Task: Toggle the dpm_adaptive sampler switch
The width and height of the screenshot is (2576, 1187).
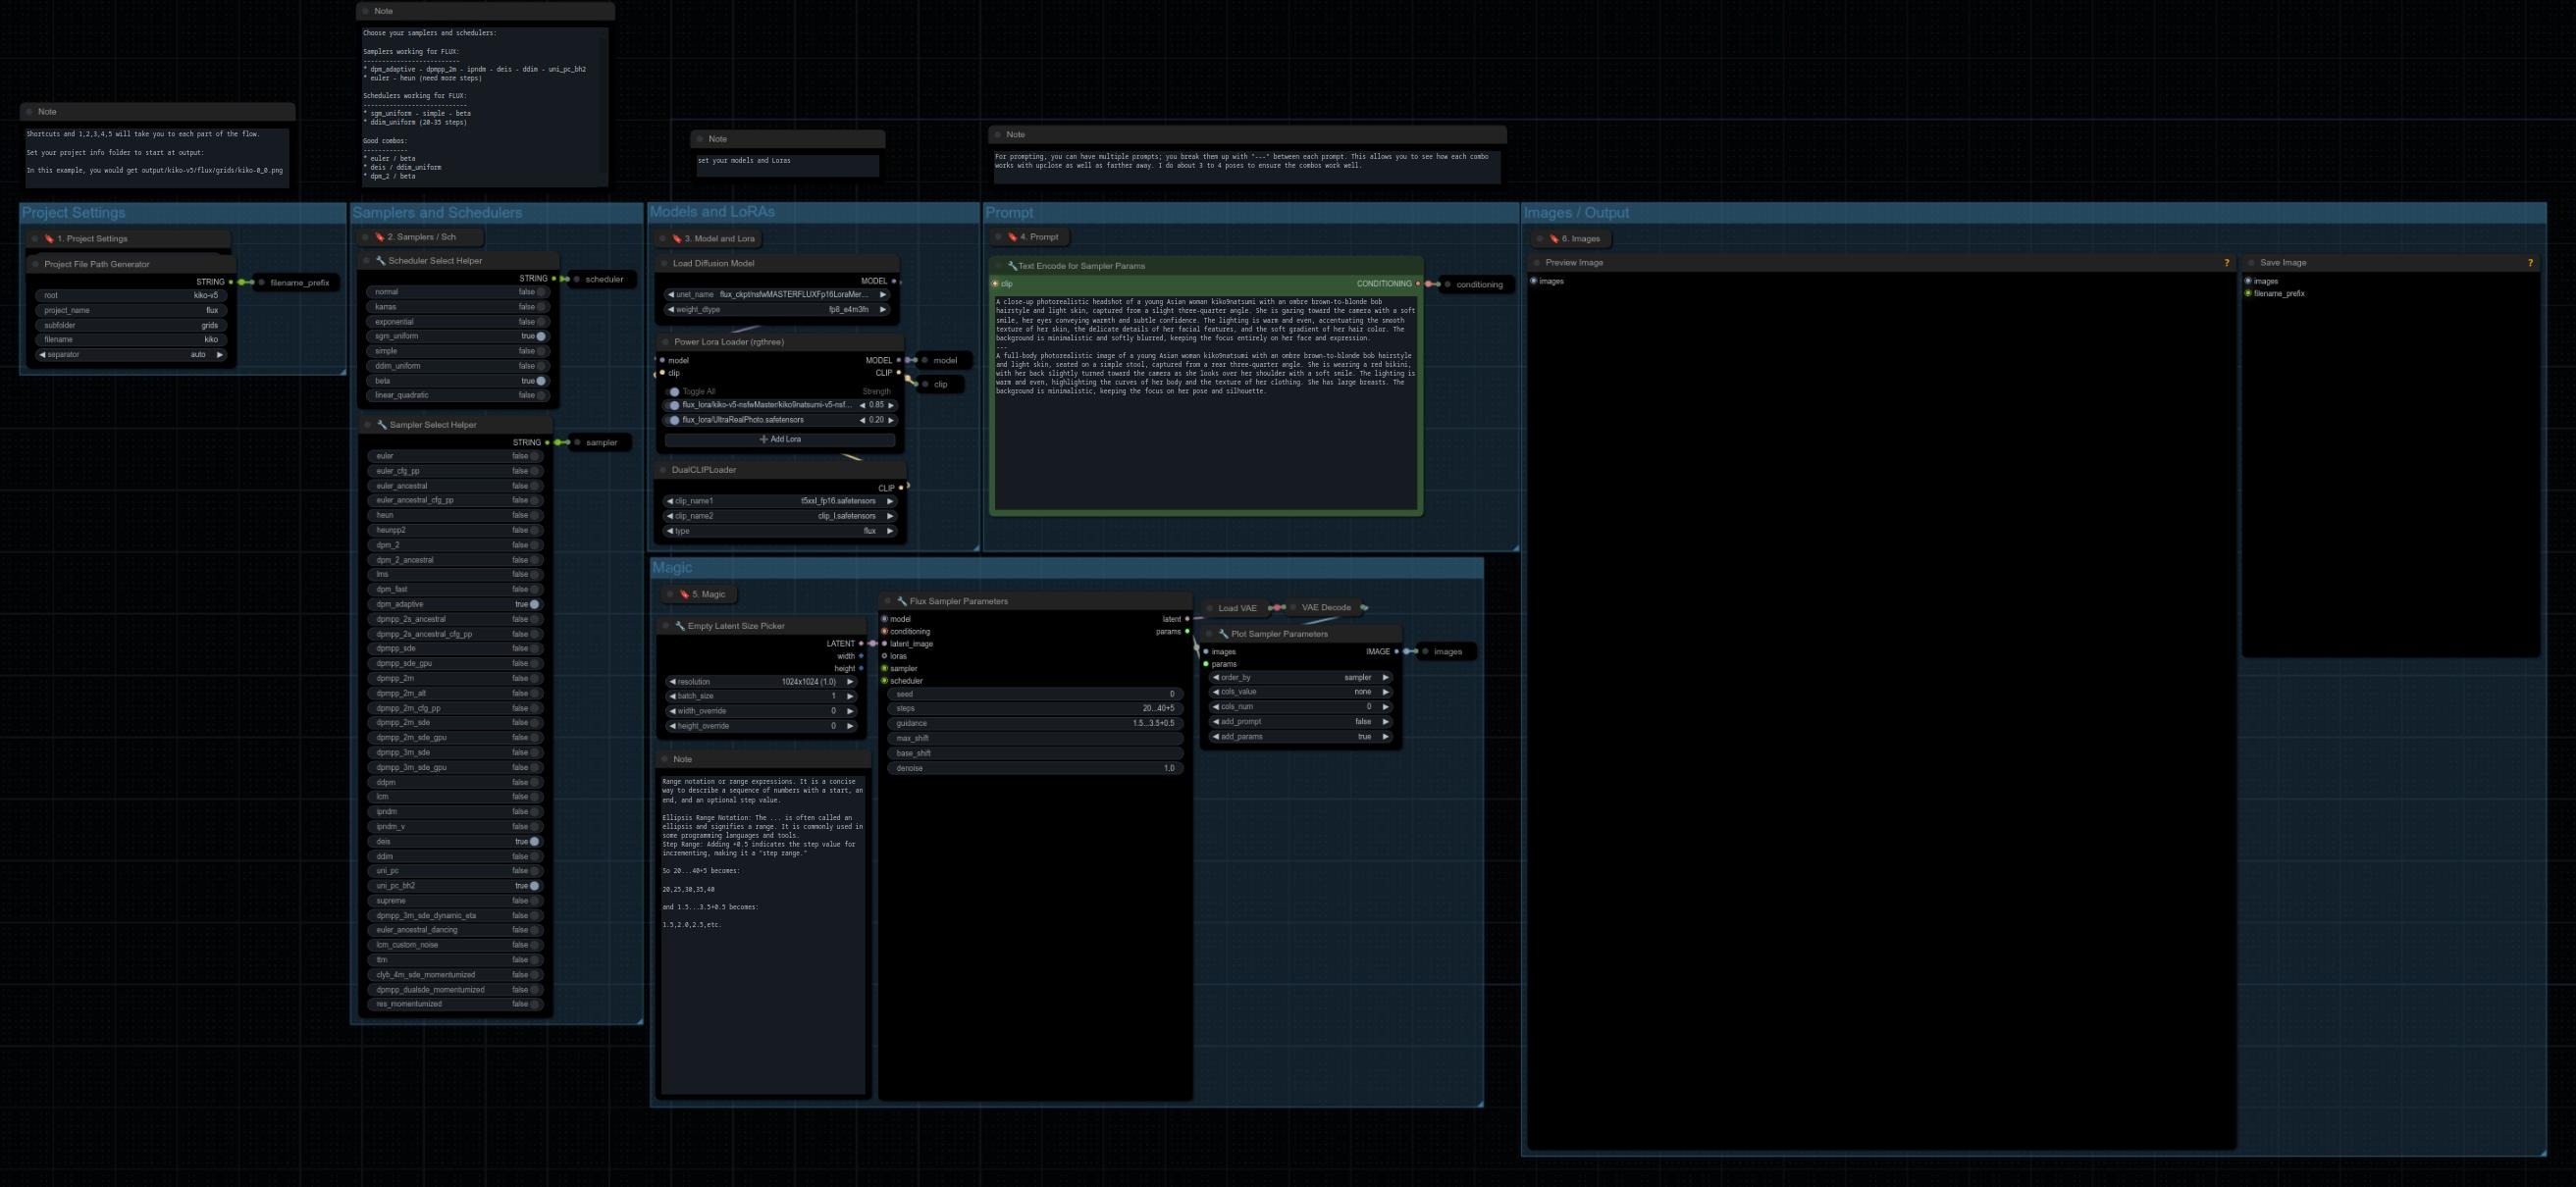Action: coord(535,604)
